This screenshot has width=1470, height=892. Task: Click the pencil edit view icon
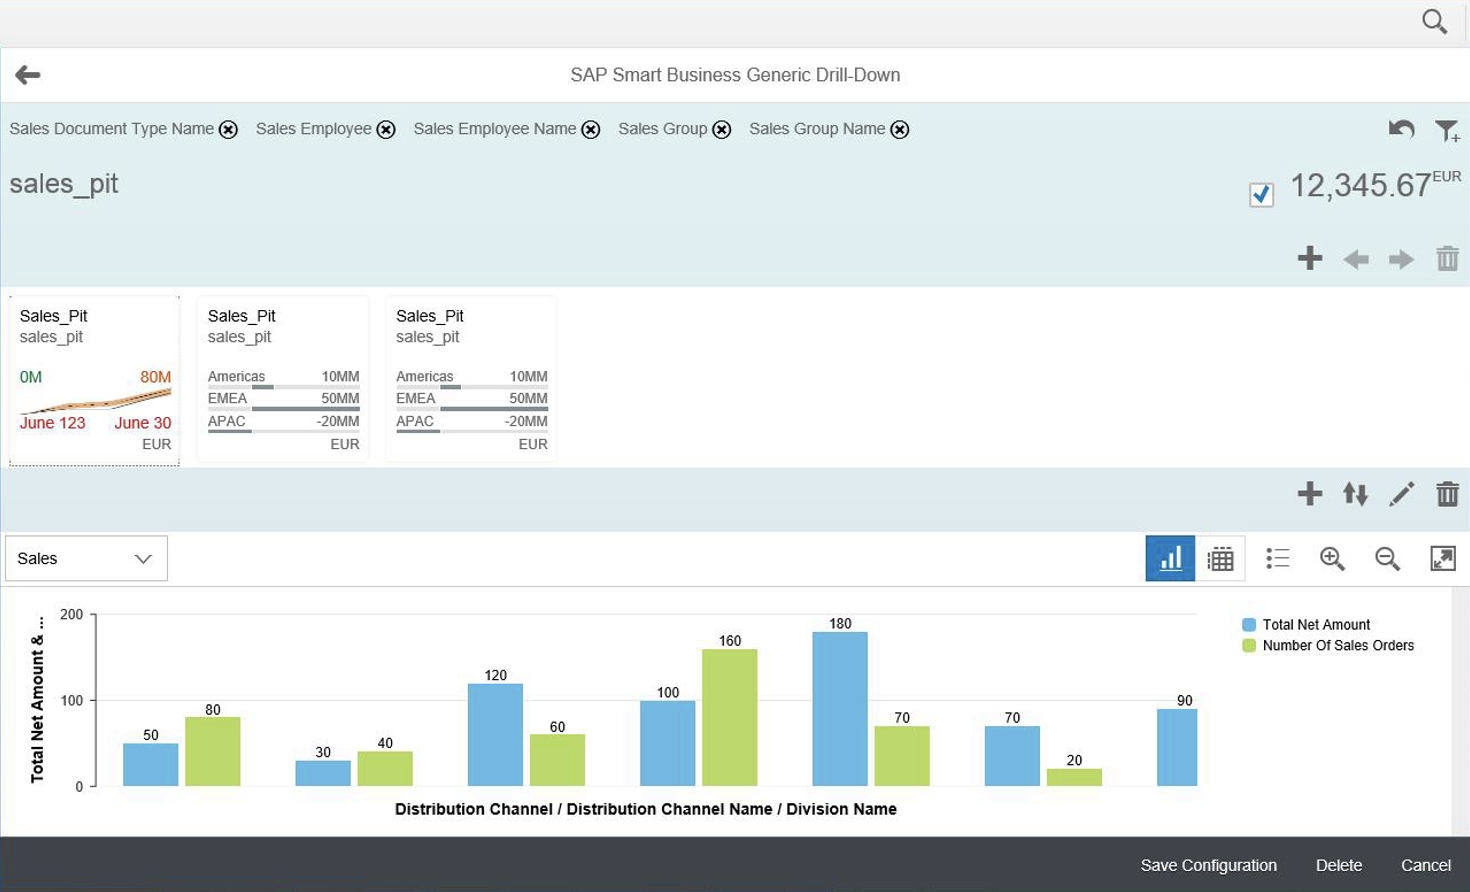(1401, 493)
